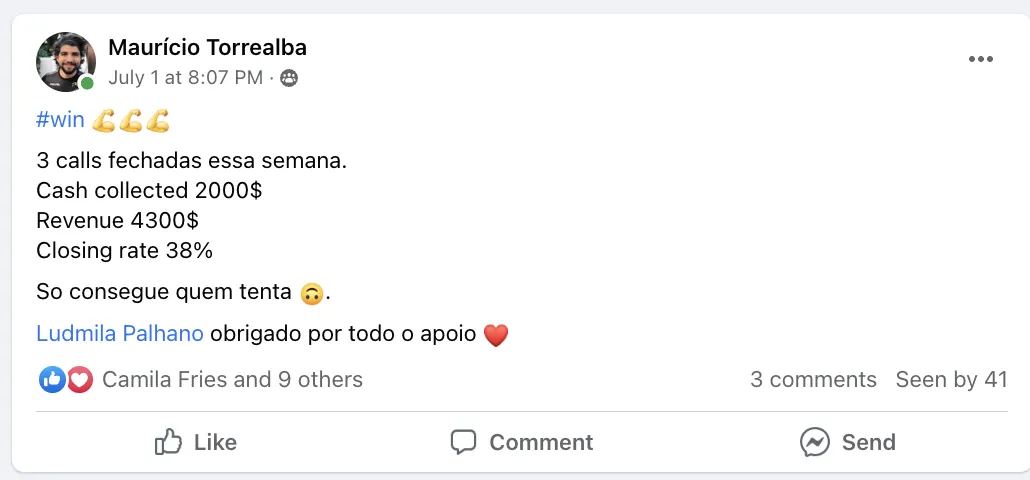Open the Seen by 41 list
The image size is (1030, 480).
(x=951, y=380)
